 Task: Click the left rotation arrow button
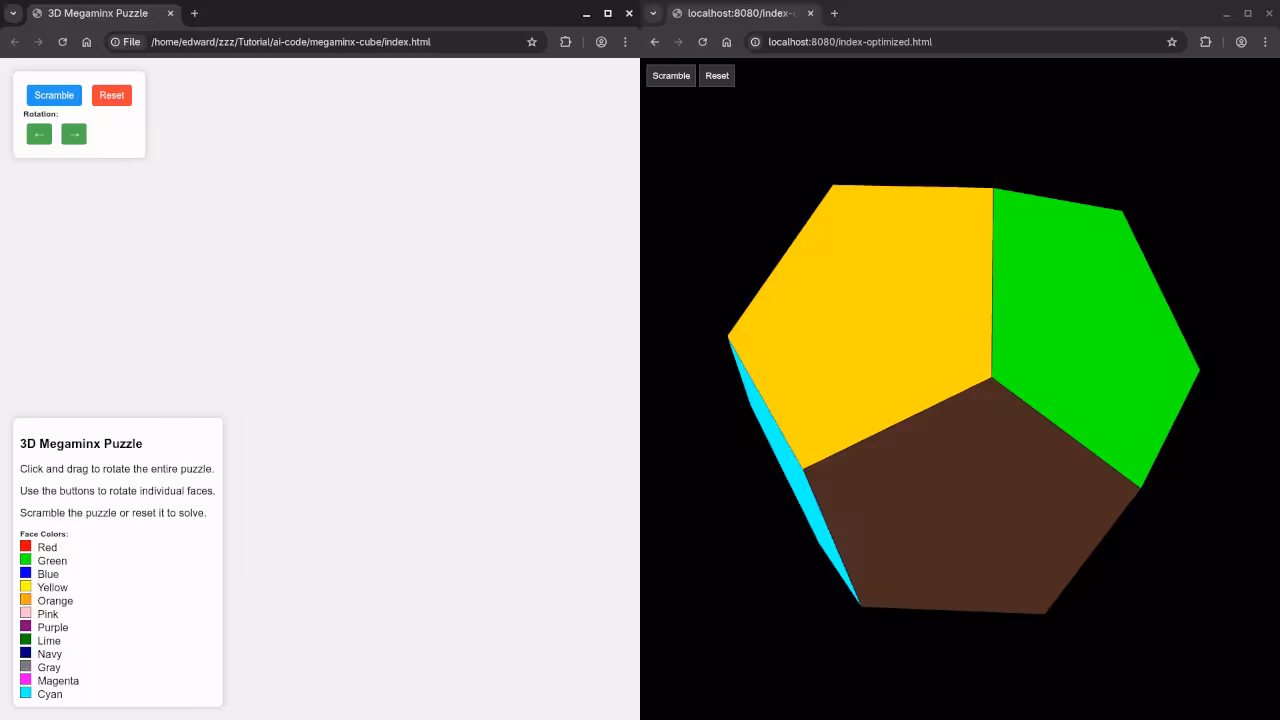38,133
